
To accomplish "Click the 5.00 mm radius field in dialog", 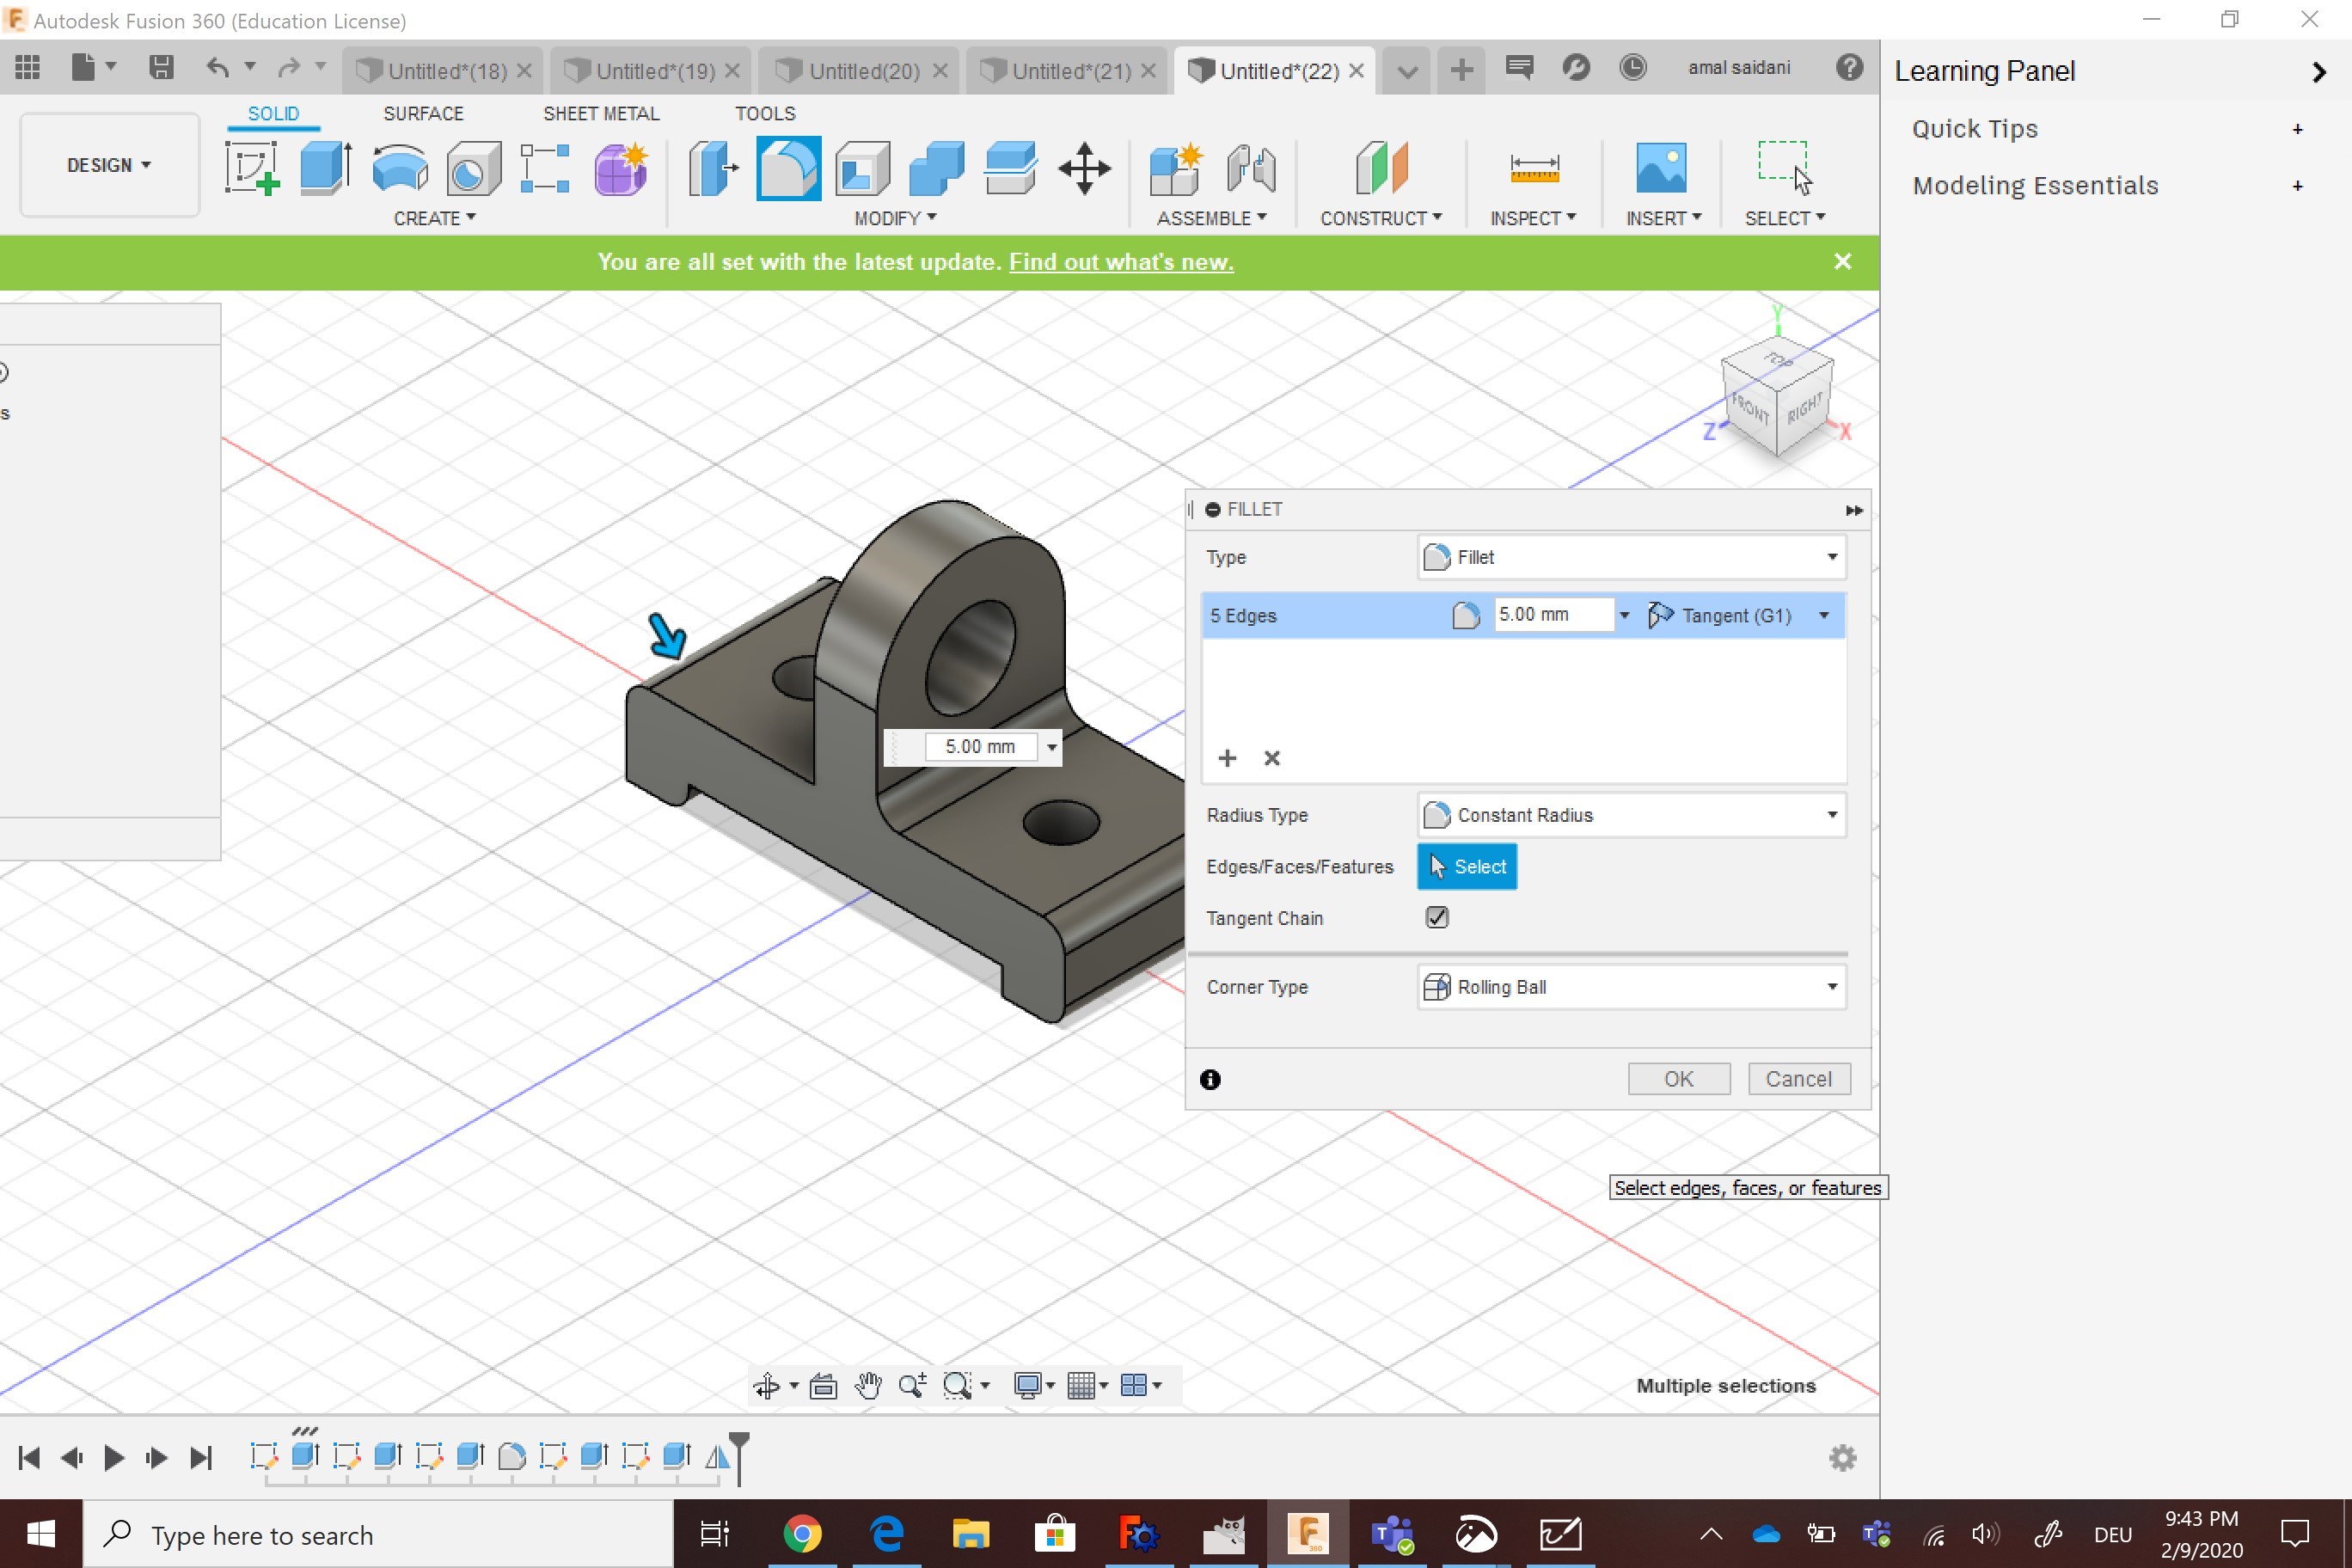I will [1552, 615].
